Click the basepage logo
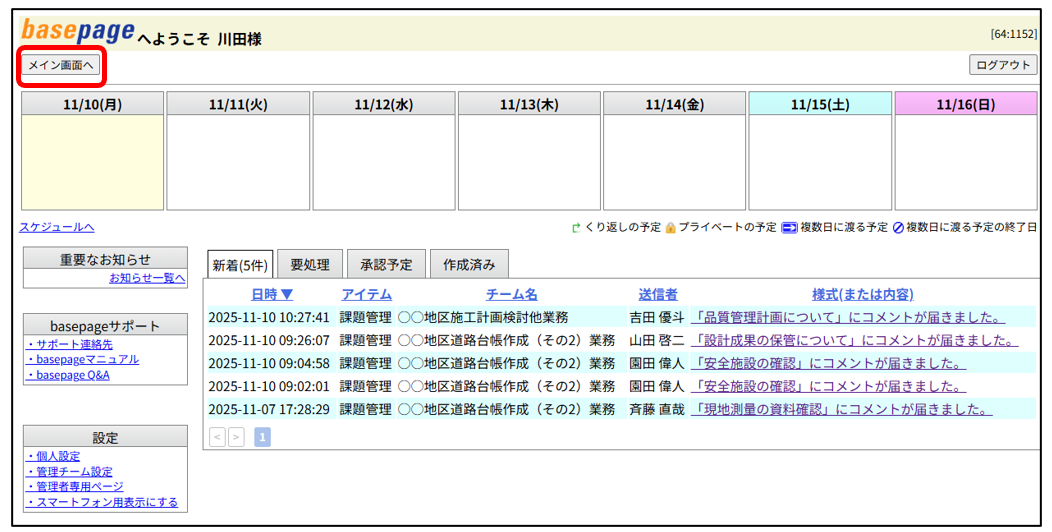The image size is (1052, 532). click(x=78, y=32)
